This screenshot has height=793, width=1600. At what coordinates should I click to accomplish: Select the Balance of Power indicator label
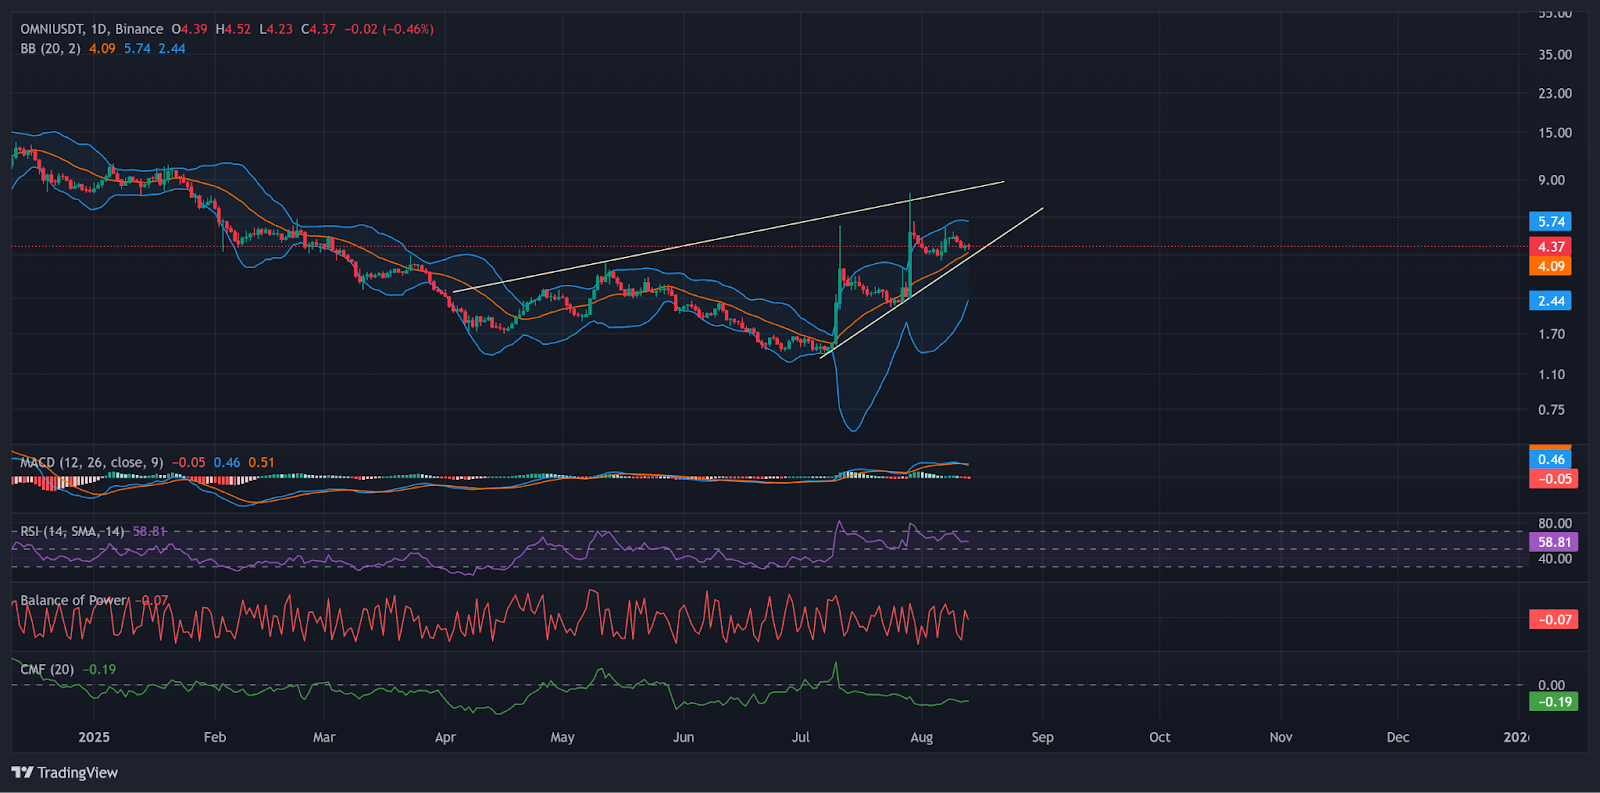pos(74,600)
